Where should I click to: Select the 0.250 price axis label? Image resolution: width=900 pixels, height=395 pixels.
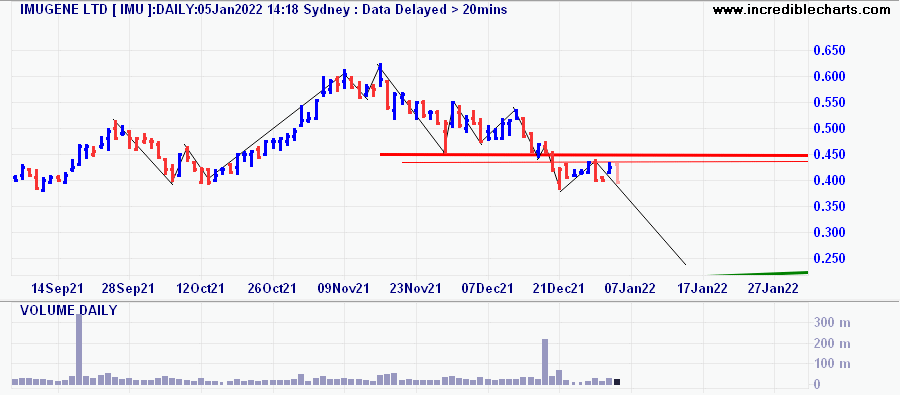829,259
